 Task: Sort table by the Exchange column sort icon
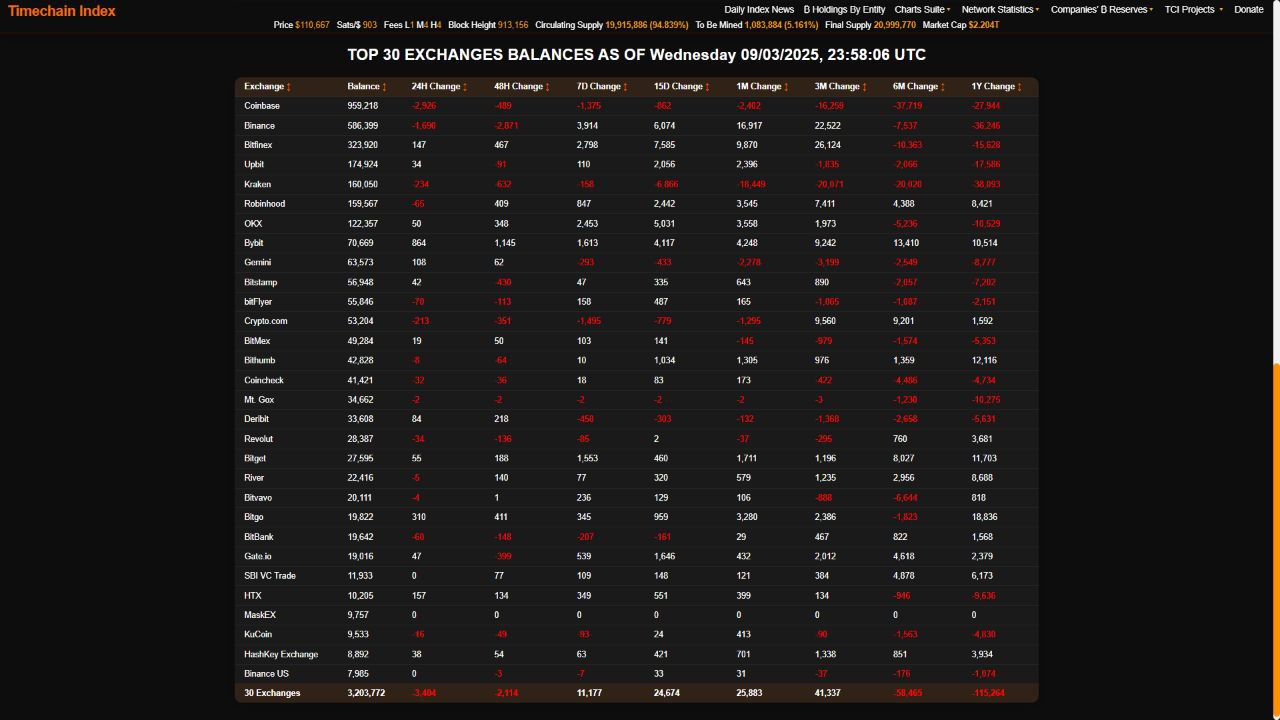click(288, 87)
